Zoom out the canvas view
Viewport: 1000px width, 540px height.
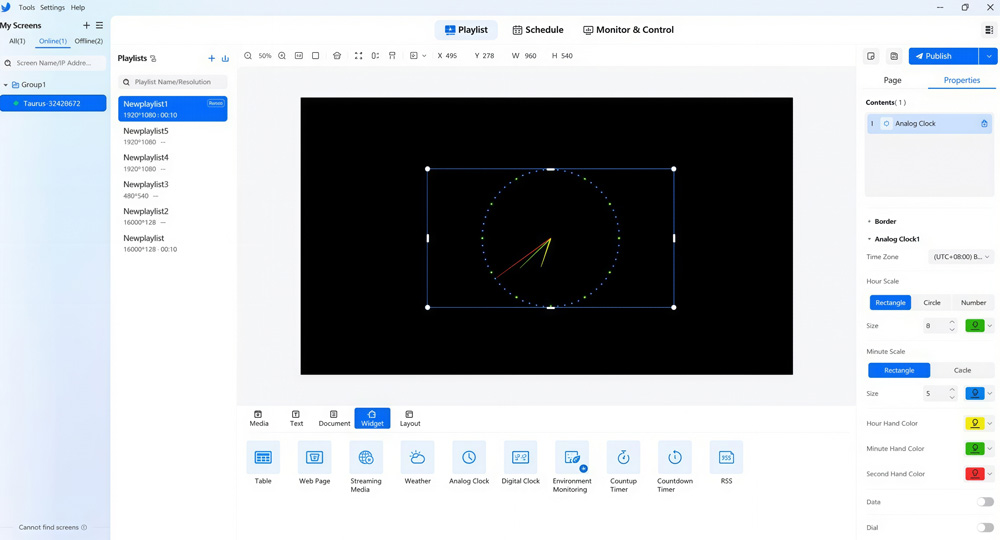pos(247,55)
